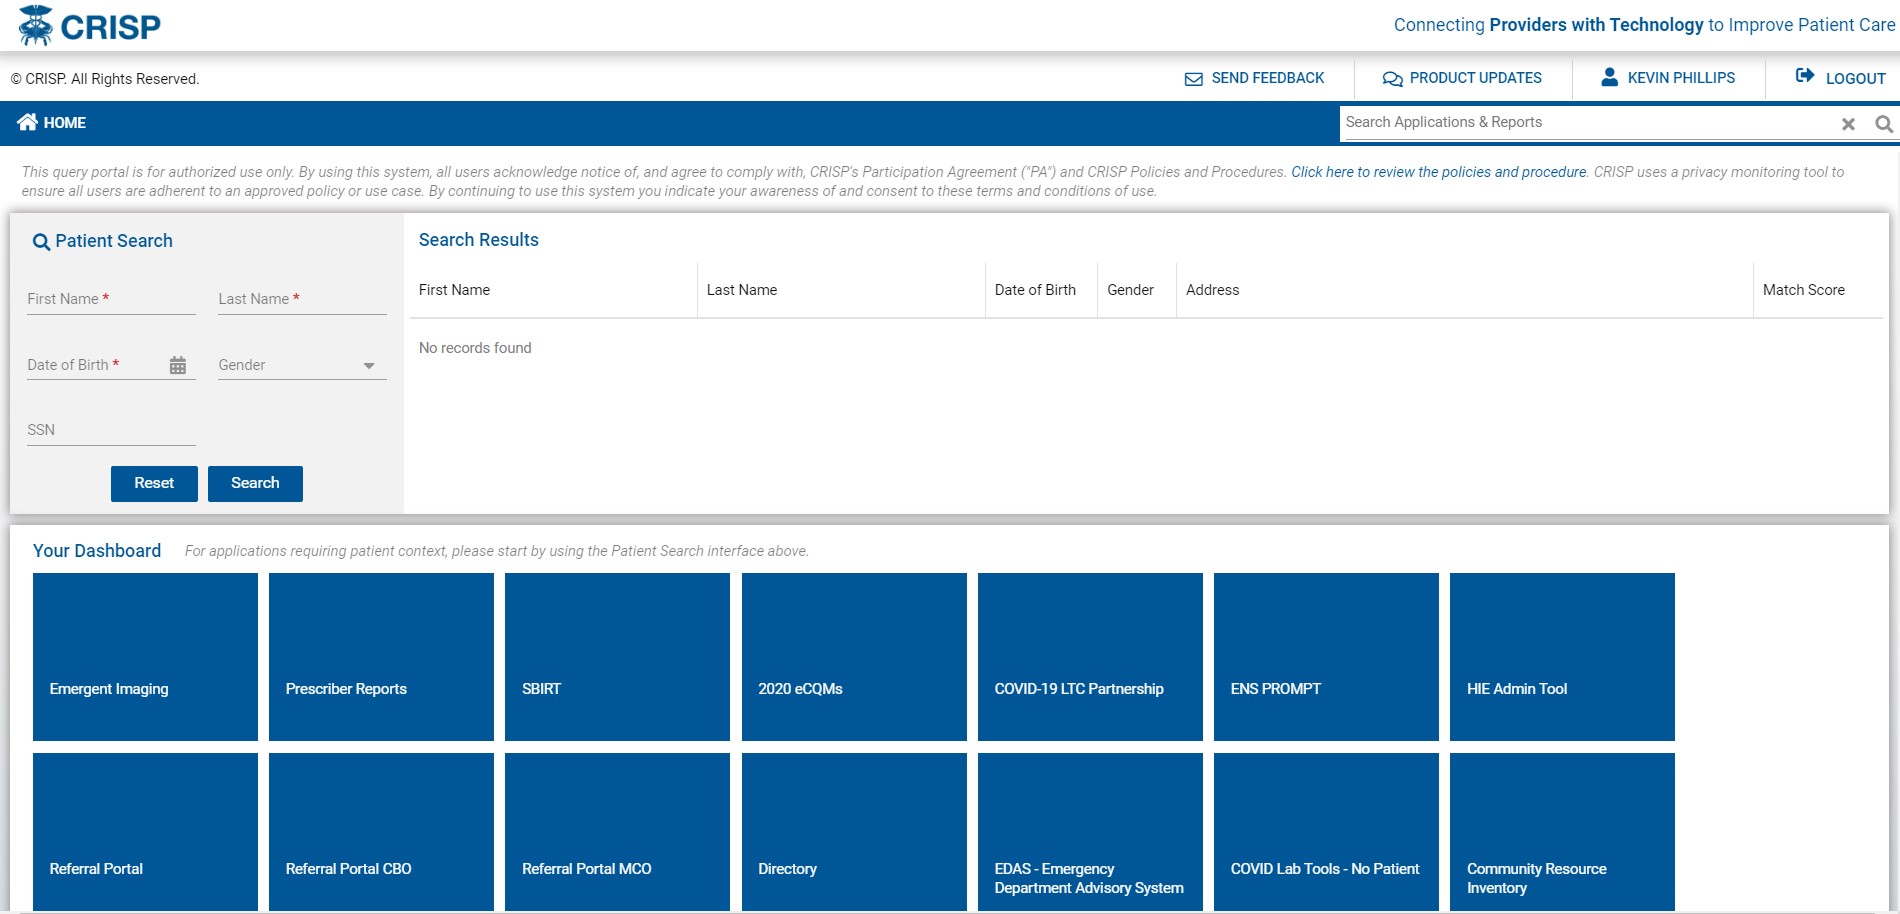Click the 'No records found' text
Screen dimensions: 1900x914
(475, 348)
